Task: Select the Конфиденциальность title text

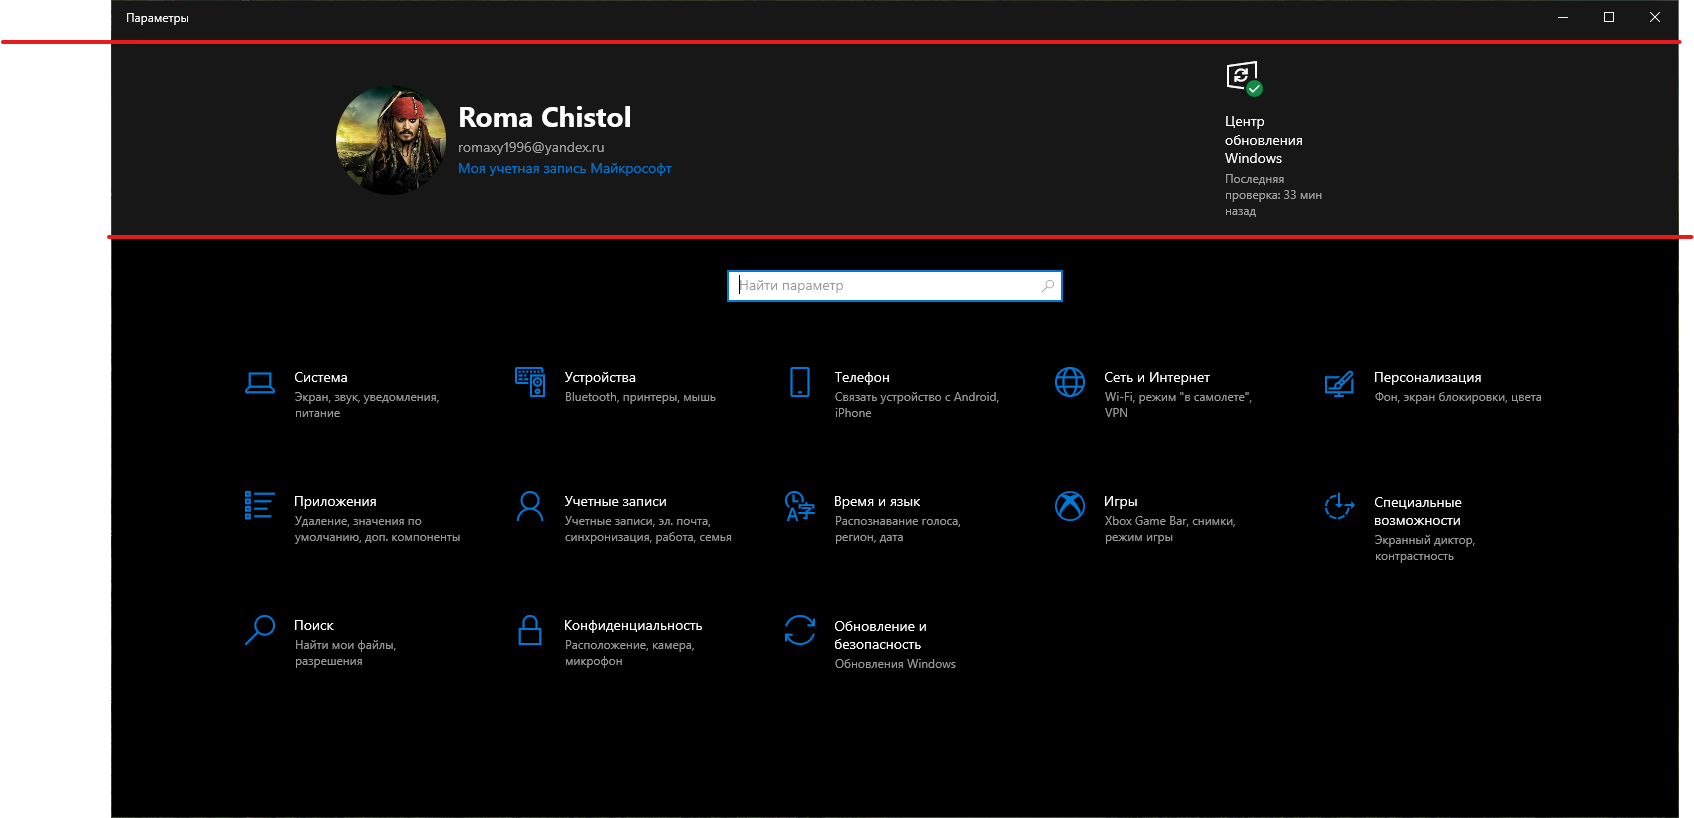Action: click(633, 625)
